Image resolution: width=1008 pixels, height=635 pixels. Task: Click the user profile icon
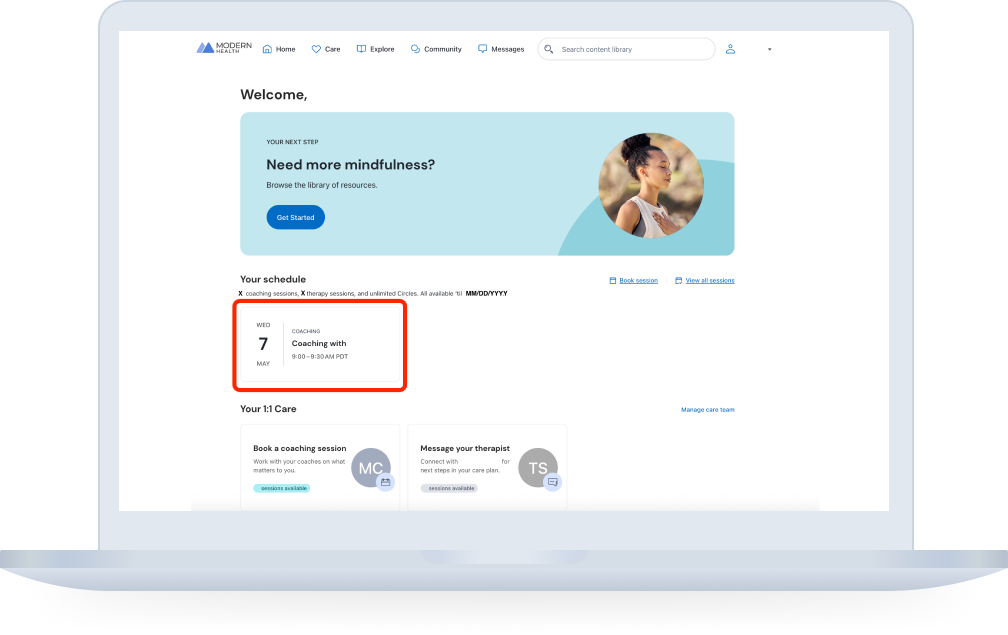point(730,49)
